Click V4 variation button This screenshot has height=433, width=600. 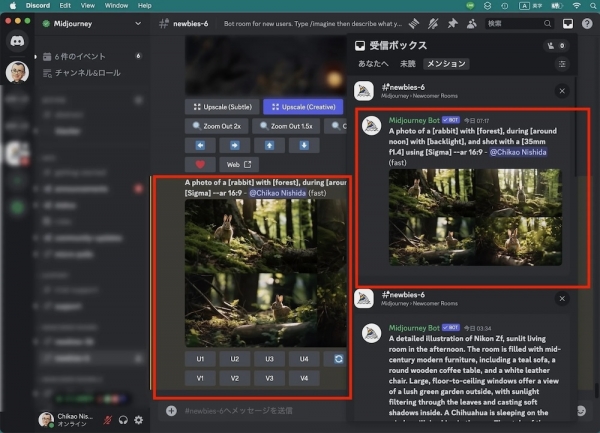click(x=304, y=378)
